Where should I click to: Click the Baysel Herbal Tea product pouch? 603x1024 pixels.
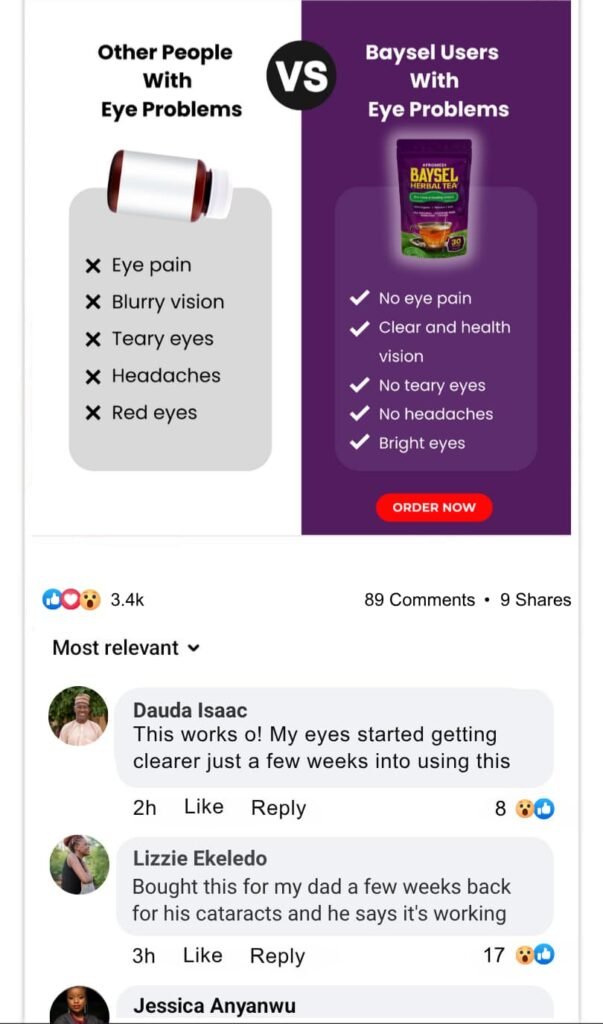(x=434, y=197)
